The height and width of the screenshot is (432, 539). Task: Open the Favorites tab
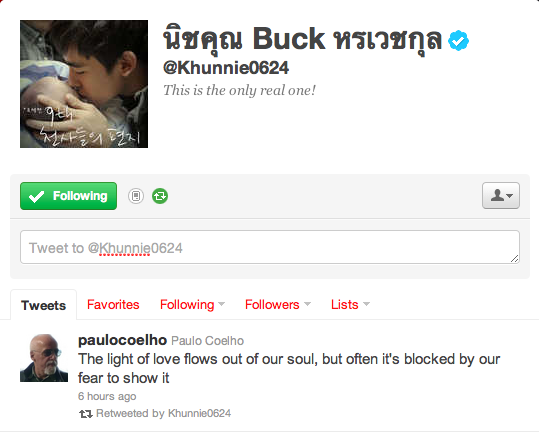[x=113, y=304]
